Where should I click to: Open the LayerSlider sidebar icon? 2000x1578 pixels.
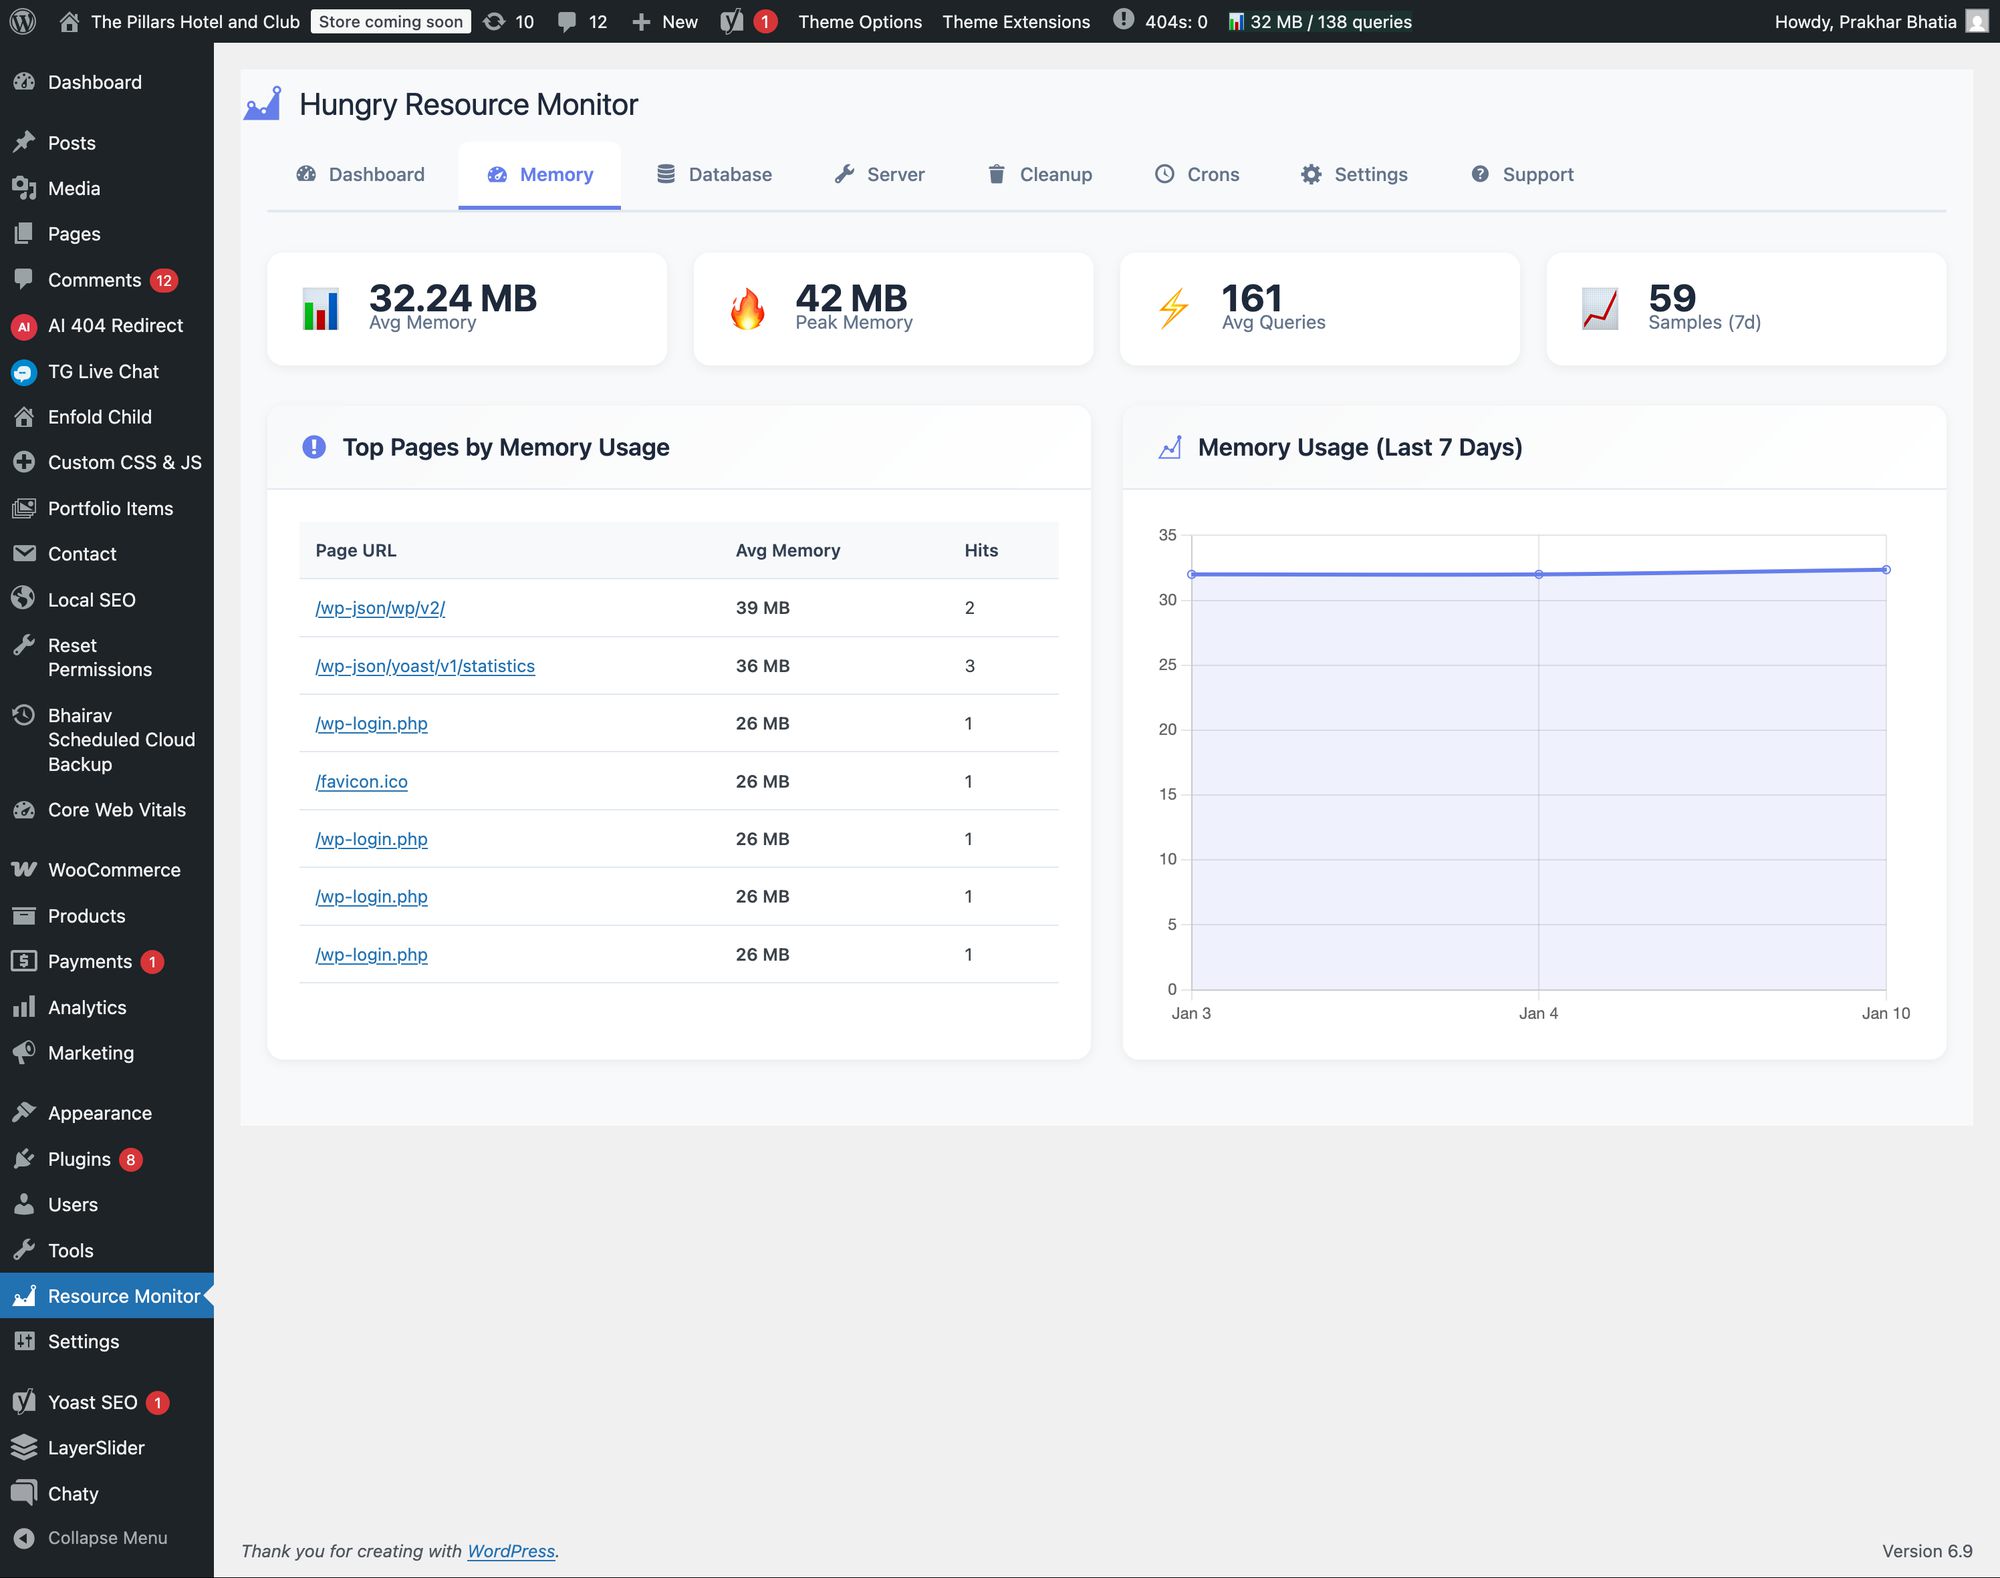pos(24,1447)
